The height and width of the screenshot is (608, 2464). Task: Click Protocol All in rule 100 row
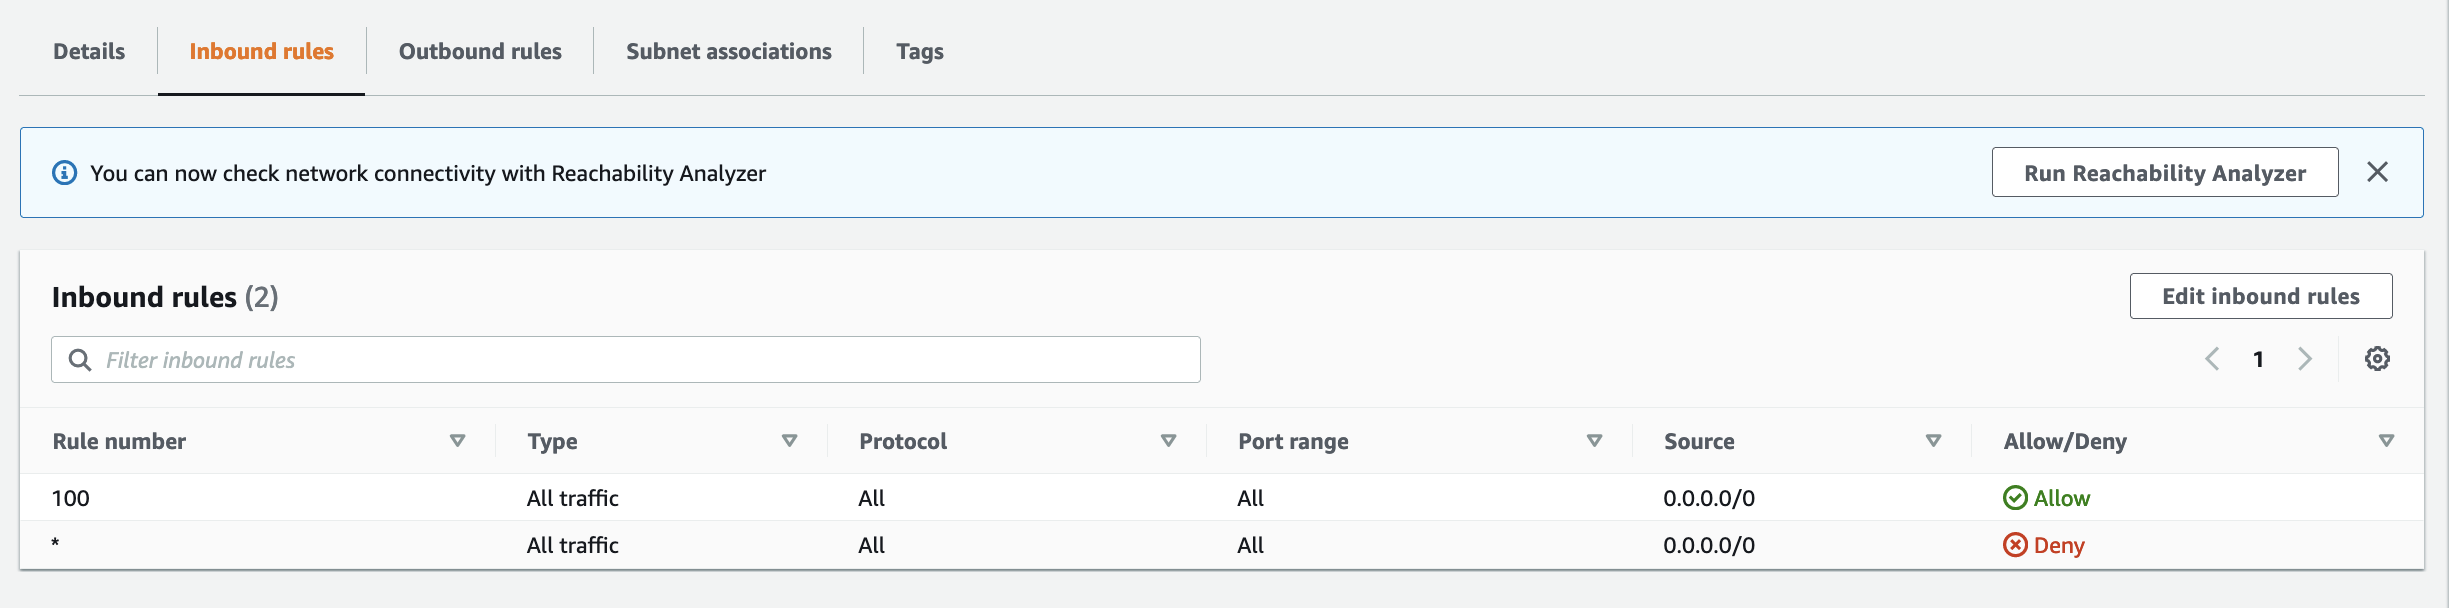(x=871, y=498)
